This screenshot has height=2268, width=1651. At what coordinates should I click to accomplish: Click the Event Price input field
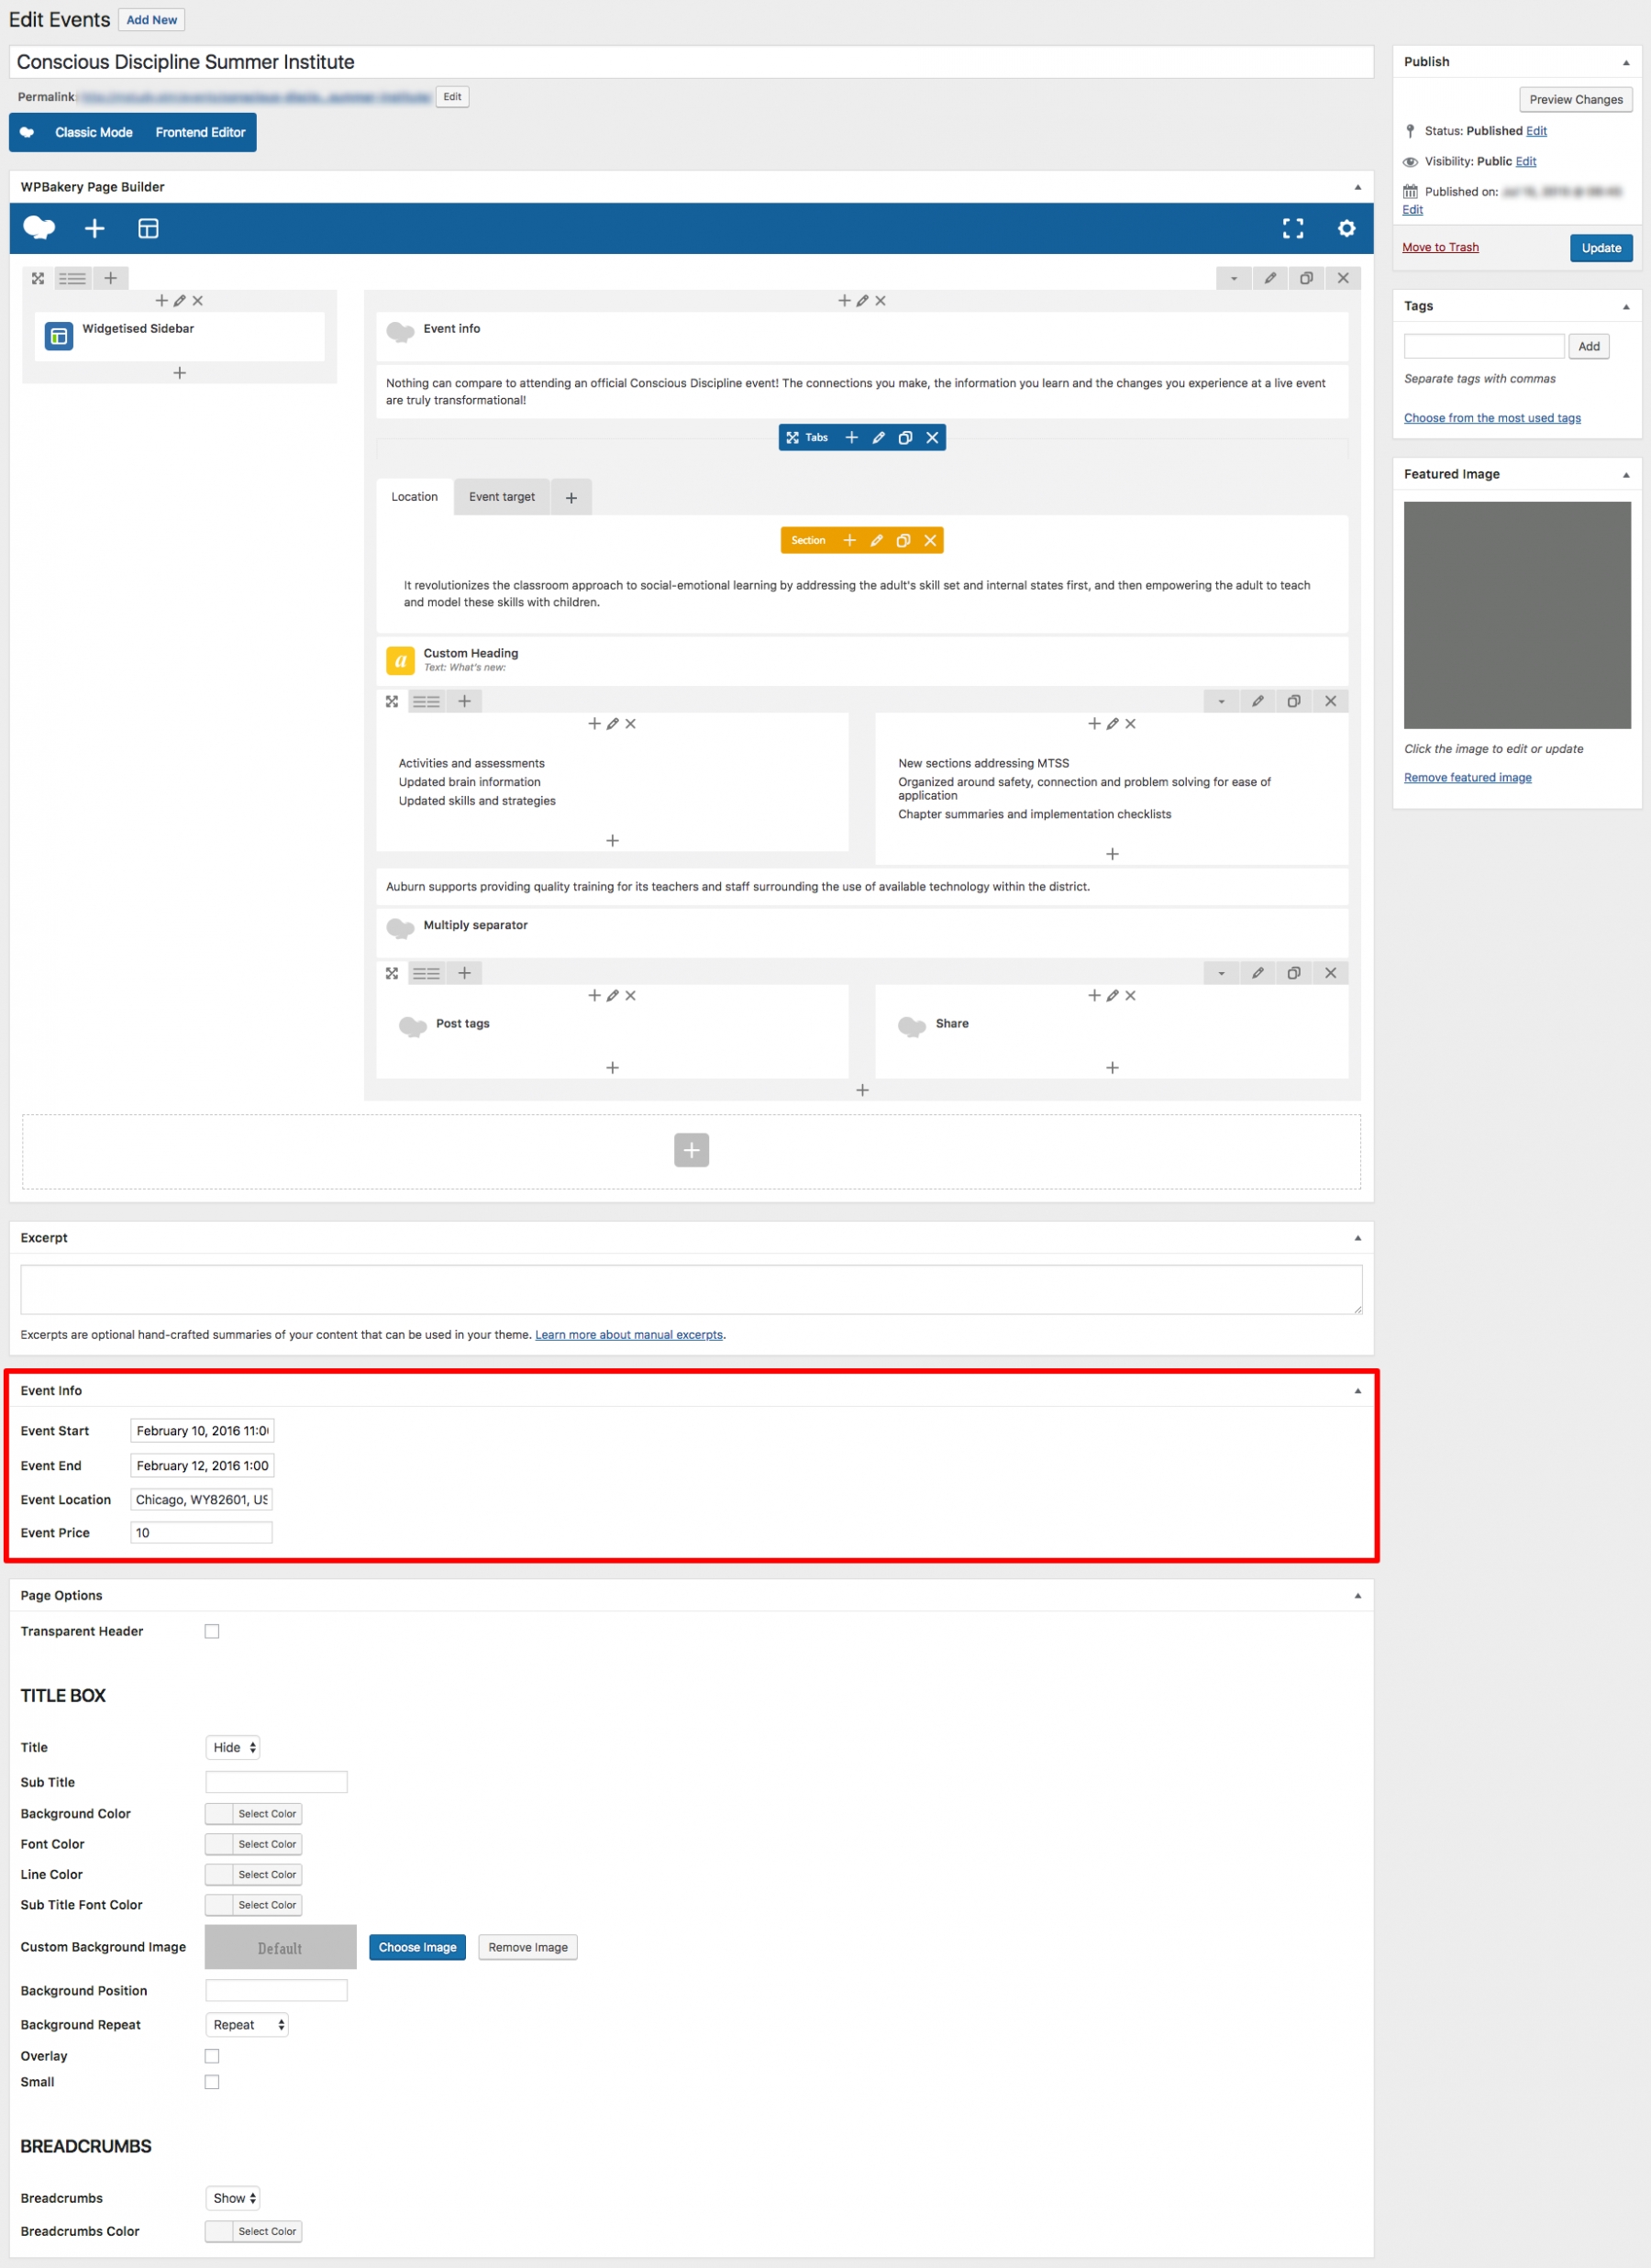pos(201,1533)
